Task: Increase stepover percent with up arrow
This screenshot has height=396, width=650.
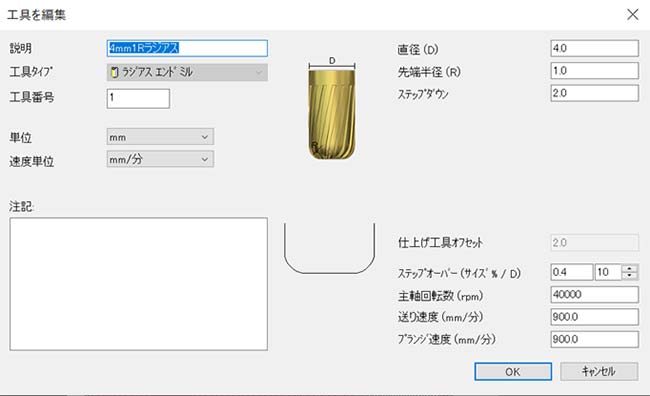Action: 630,268
